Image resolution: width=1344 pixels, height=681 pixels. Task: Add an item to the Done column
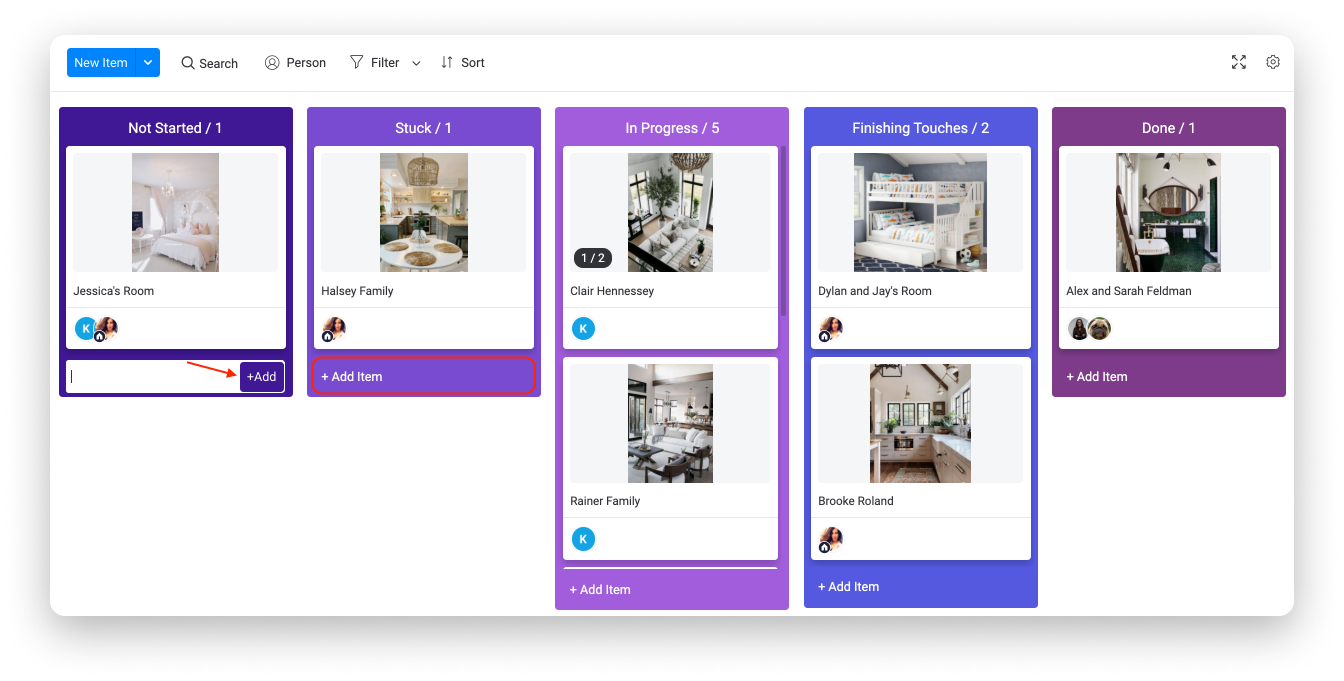1096,377
